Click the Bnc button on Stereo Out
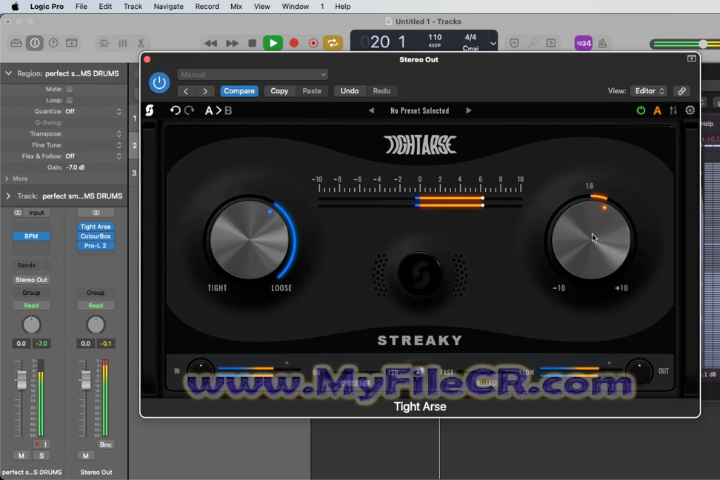 [106, 444]
